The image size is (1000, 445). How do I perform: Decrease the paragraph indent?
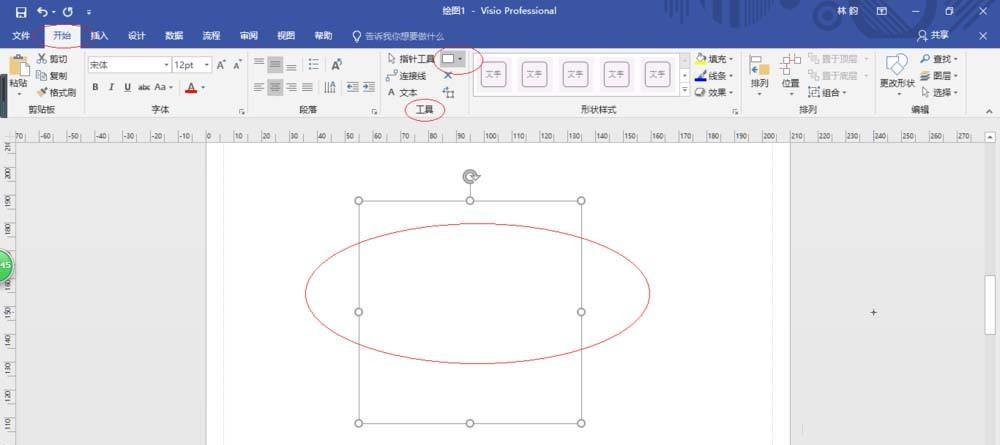(352, 87)
